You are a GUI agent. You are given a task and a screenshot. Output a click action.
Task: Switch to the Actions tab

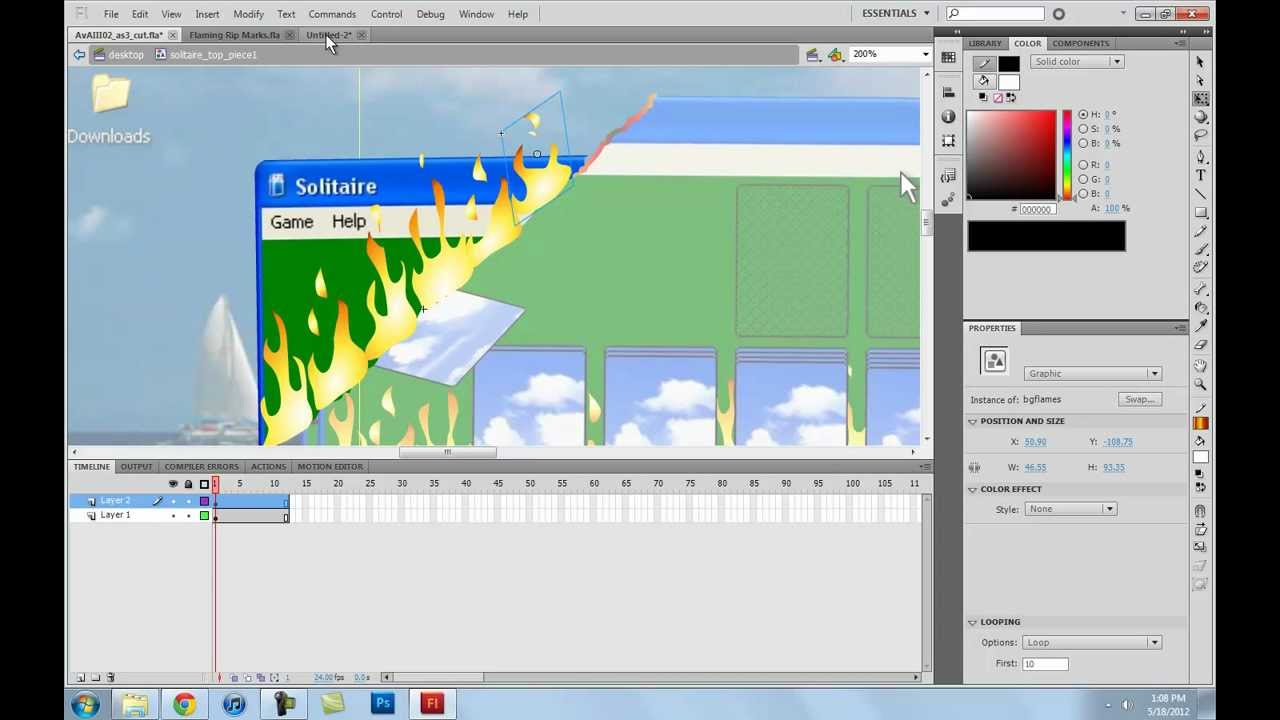(x=268, y=467)
